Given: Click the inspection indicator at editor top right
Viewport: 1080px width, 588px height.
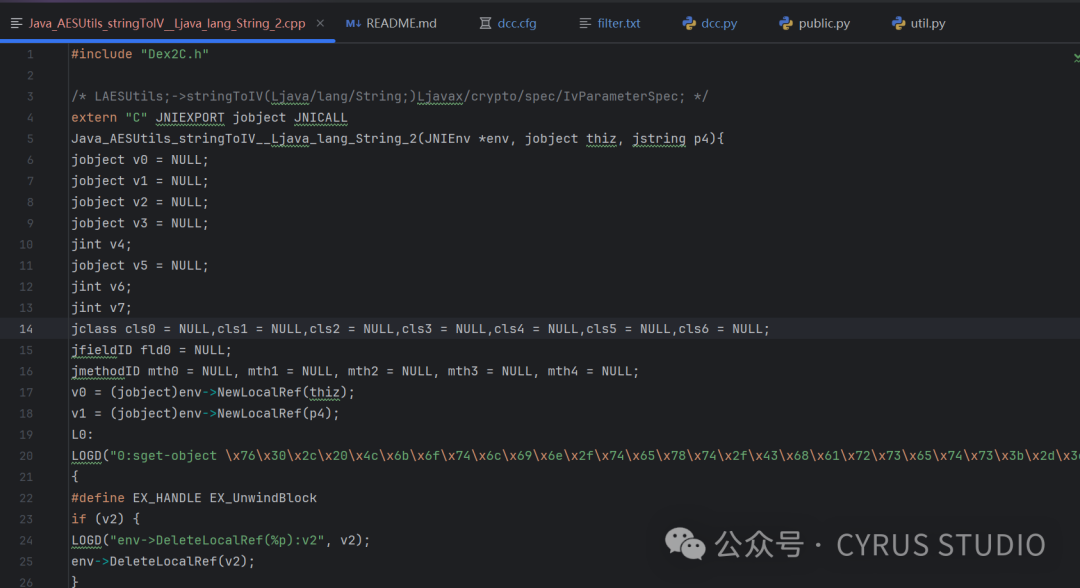Looking at the screenshot, I should tap(1076, 58).
